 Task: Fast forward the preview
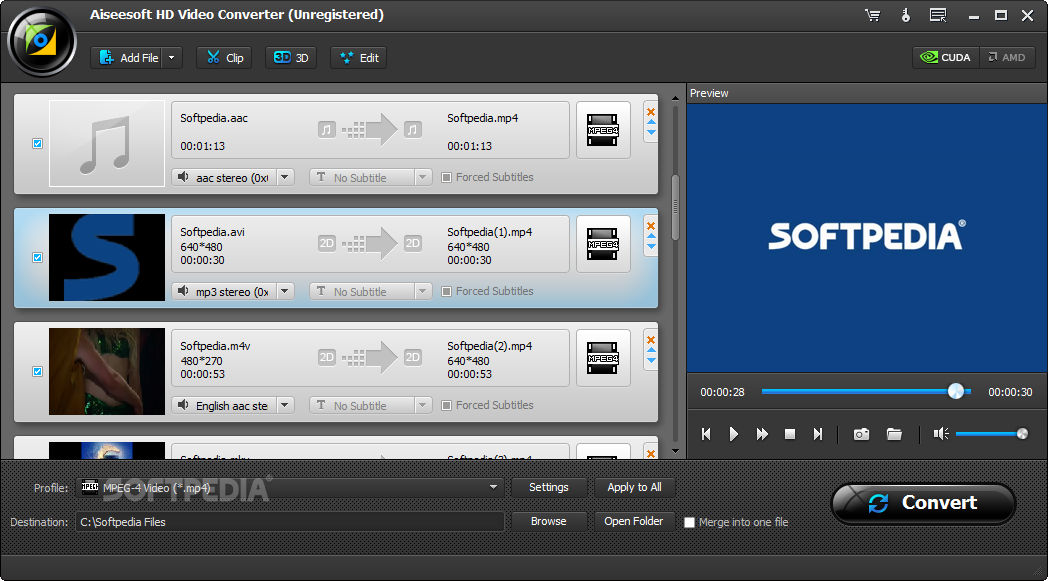(x=762, y=434)
